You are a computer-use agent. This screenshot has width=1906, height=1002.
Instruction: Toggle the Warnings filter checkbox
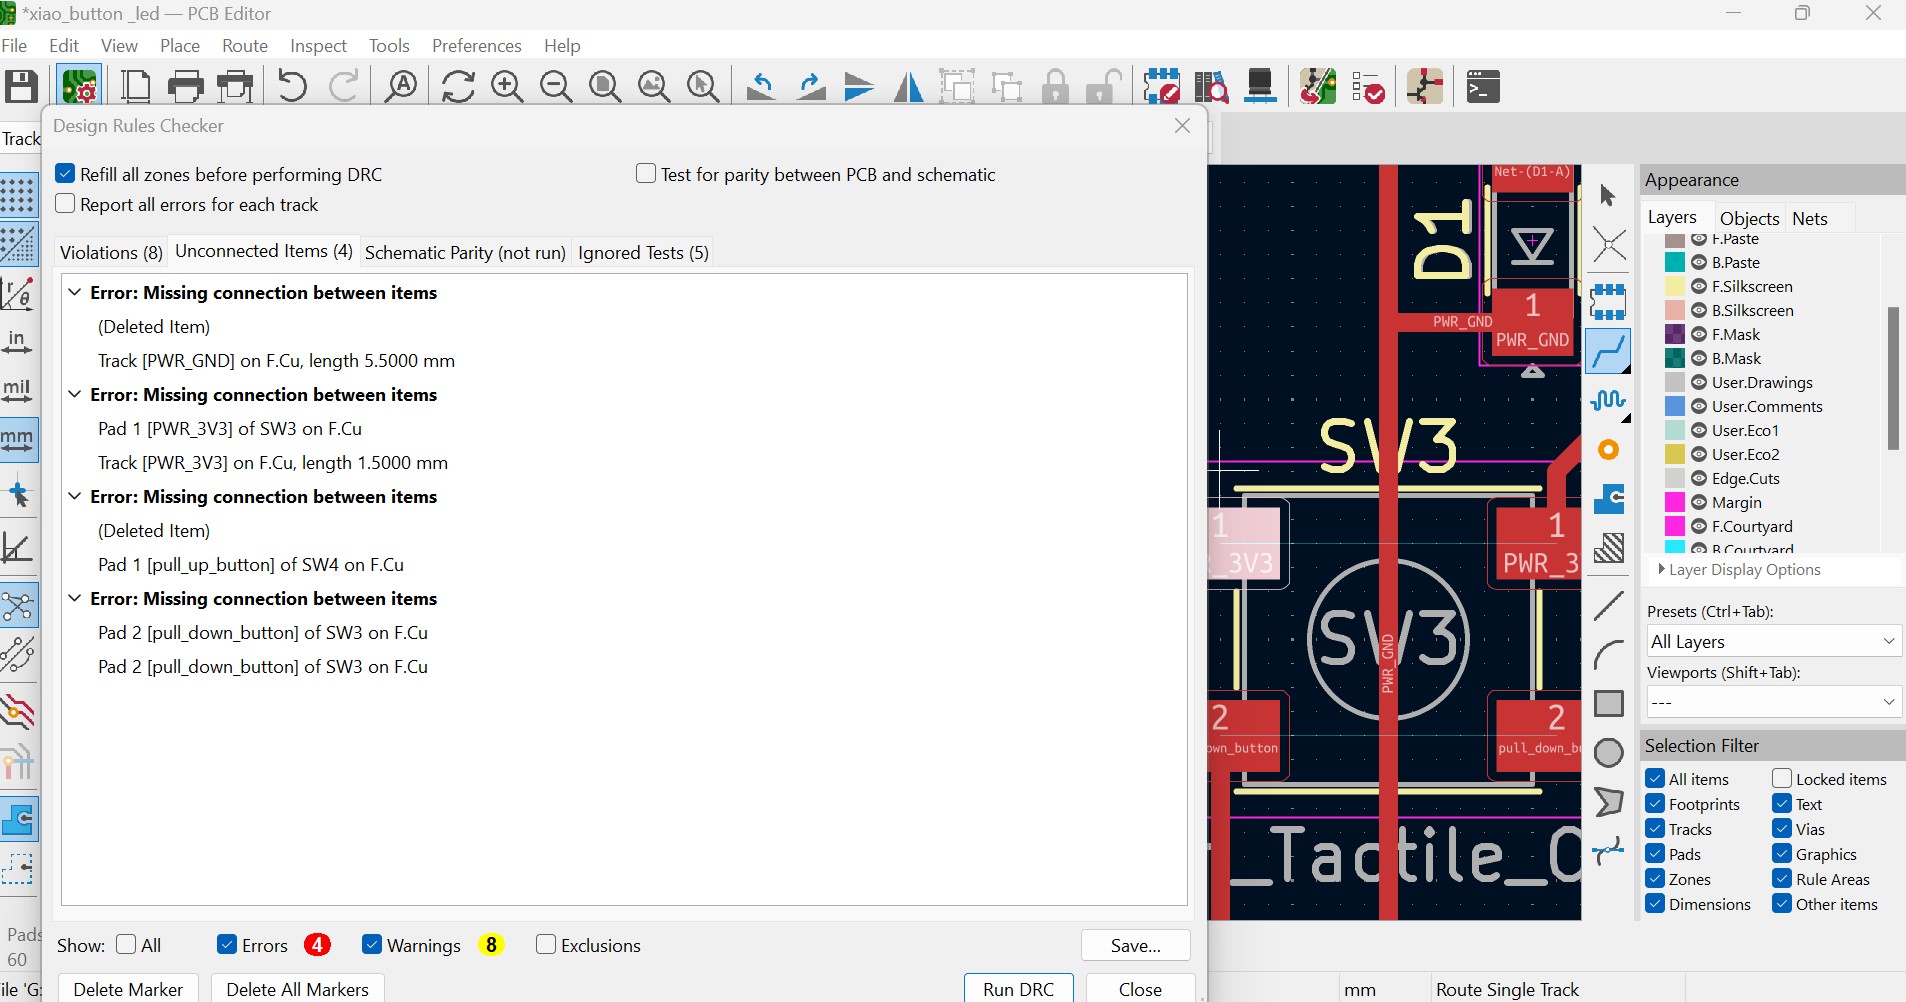(x=372, y=945)
